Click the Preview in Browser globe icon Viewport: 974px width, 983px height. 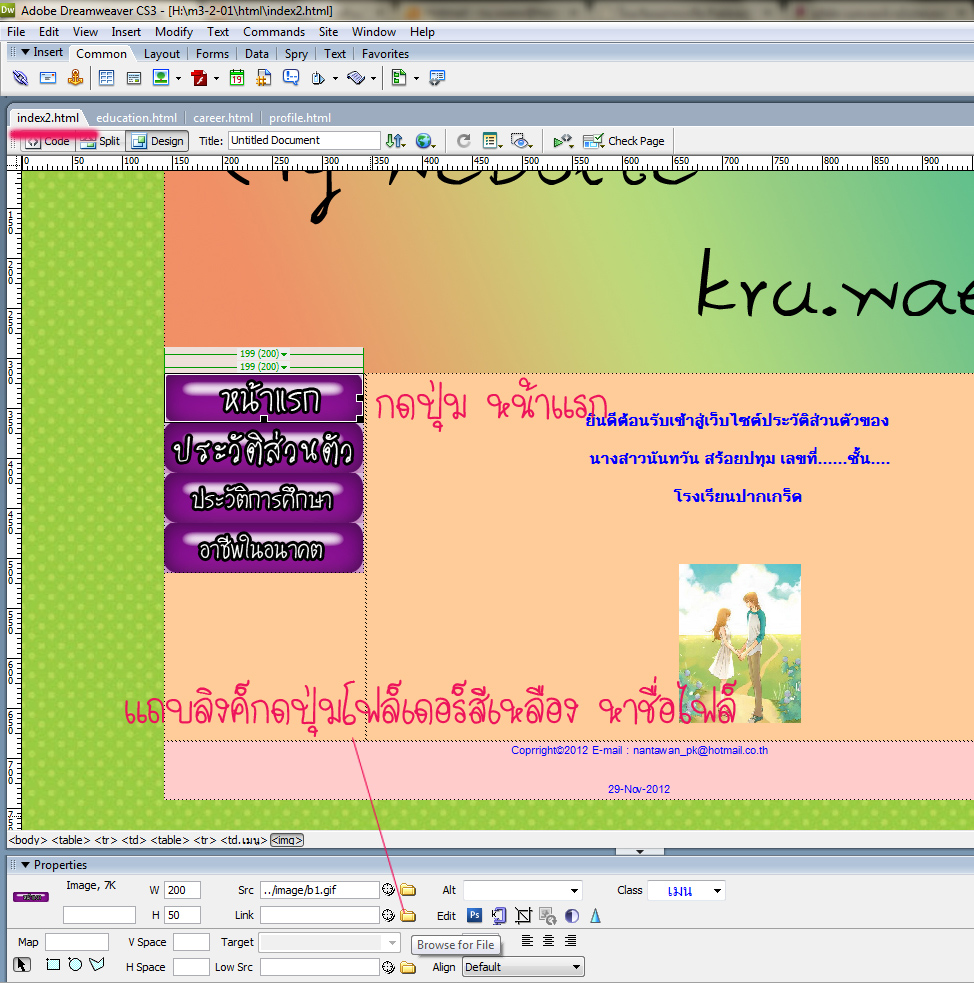tap(425, 141)
